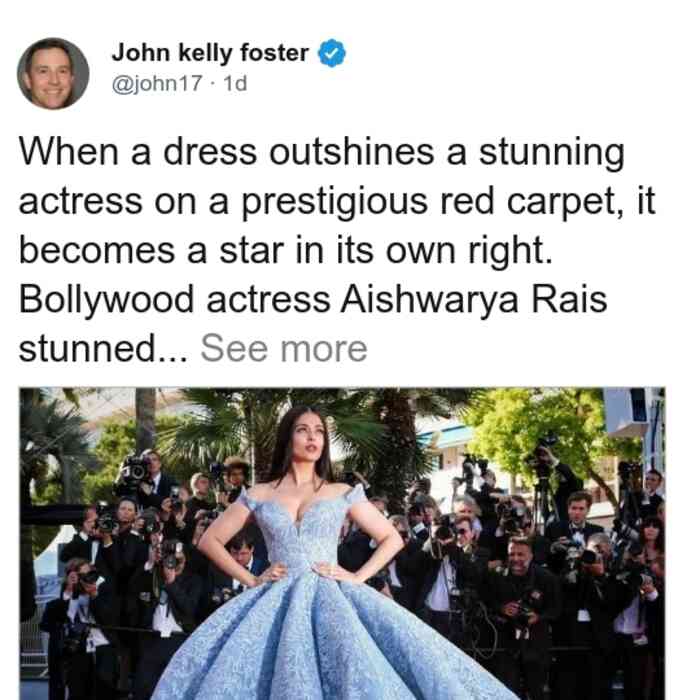Click the words 'Aishwarya Rais' in the post
This screenshot has height=700, width=700.
(473, 300)
